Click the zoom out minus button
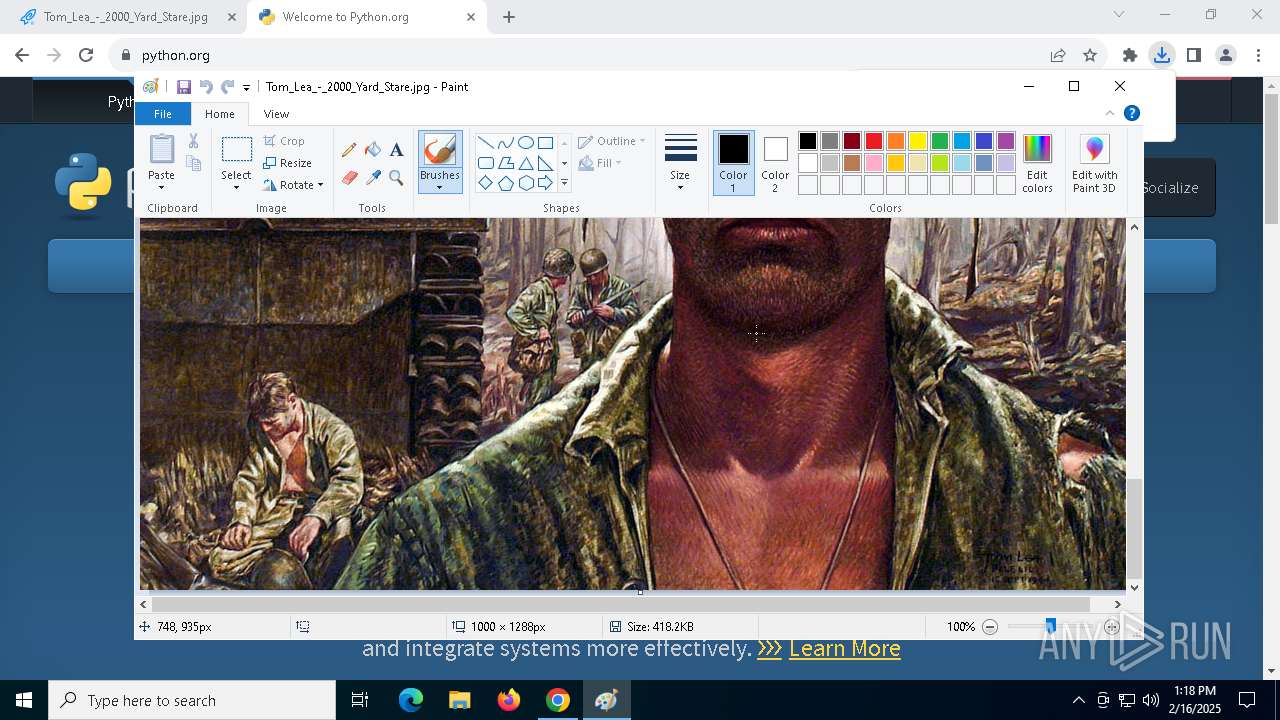The image size is (1280, 720). tap(990, 627)
